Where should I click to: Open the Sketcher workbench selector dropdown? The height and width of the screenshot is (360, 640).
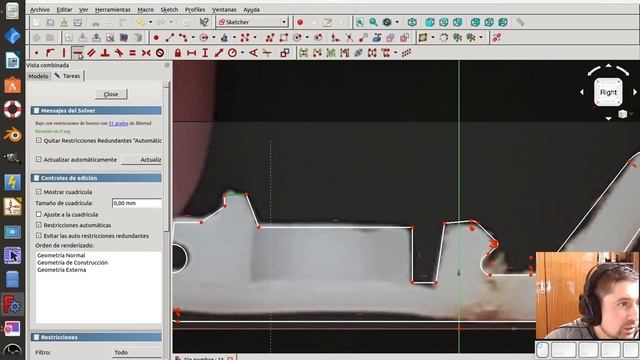click(253, 22)
